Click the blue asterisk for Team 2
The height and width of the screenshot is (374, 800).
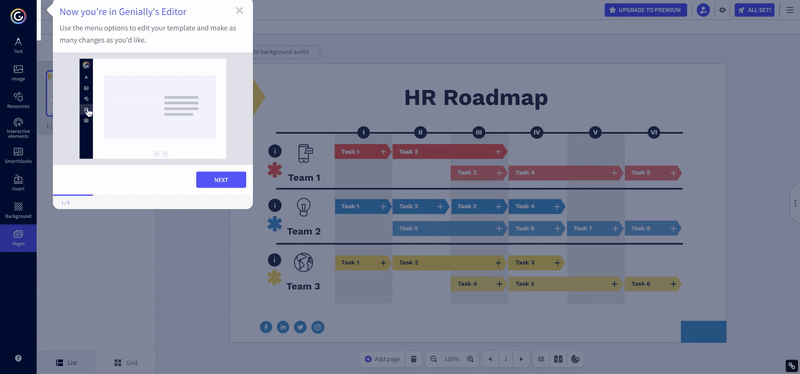click(274, 224)
